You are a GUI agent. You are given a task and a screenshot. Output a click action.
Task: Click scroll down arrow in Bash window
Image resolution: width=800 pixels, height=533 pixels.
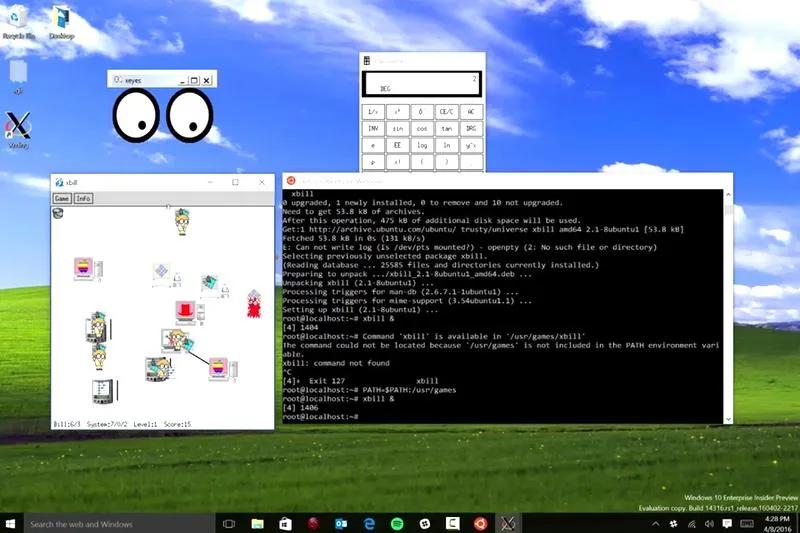(x=728, y=419)
